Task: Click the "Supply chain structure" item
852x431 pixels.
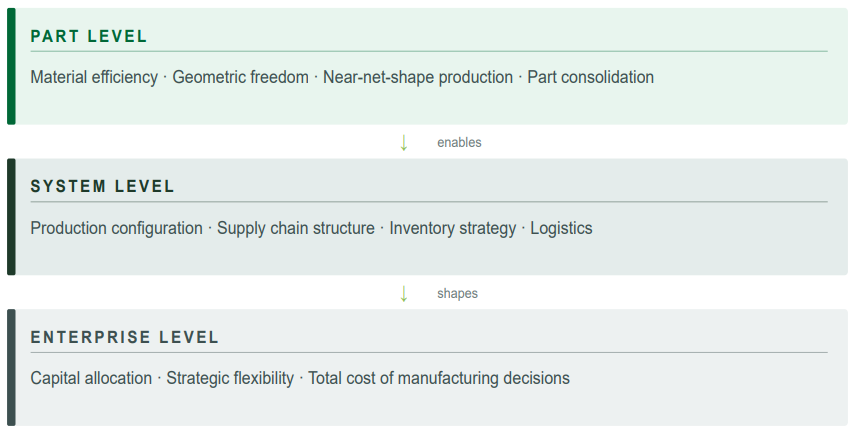Action: [296, 228]
